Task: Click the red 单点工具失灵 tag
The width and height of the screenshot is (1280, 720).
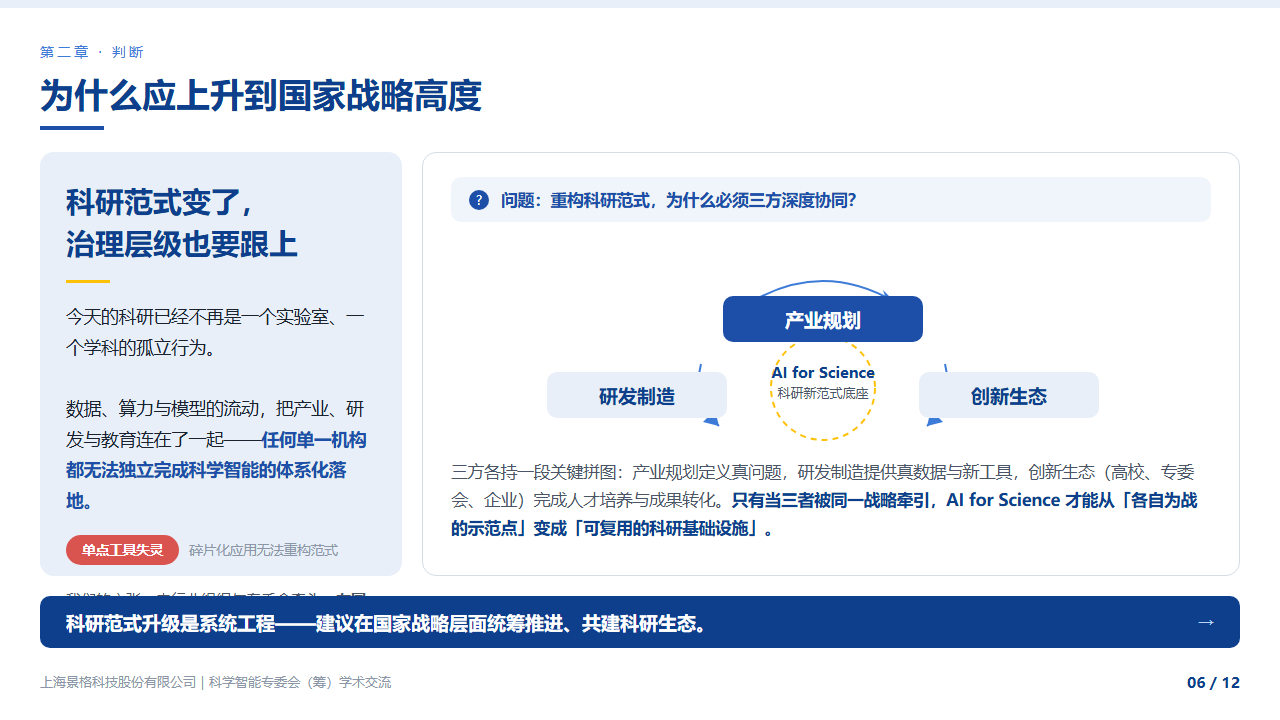Action: click(x=123, y=550)
